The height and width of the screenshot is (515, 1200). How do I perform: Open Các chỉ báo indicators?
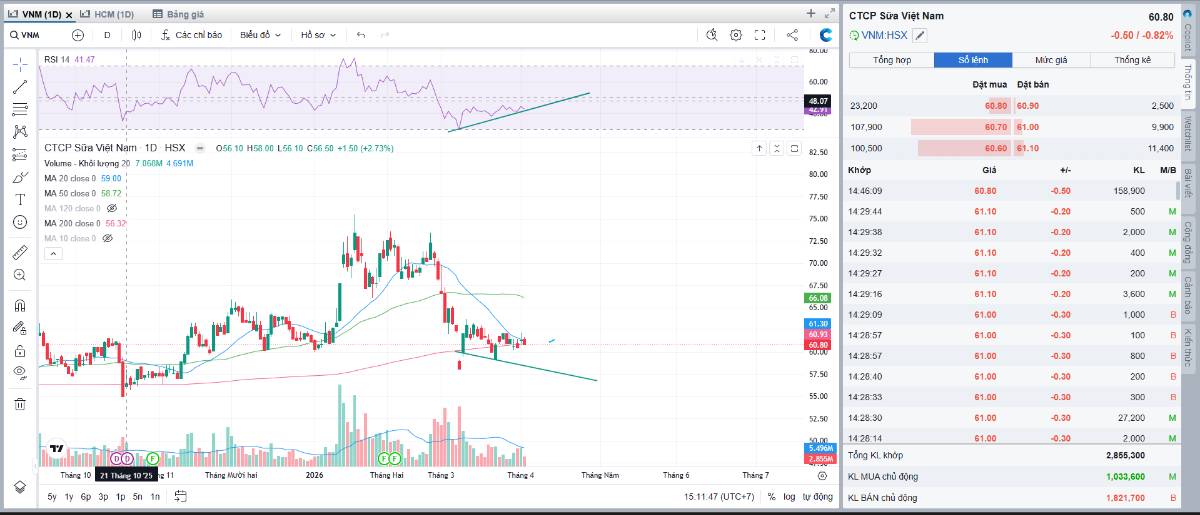click(x=190, y=34)
